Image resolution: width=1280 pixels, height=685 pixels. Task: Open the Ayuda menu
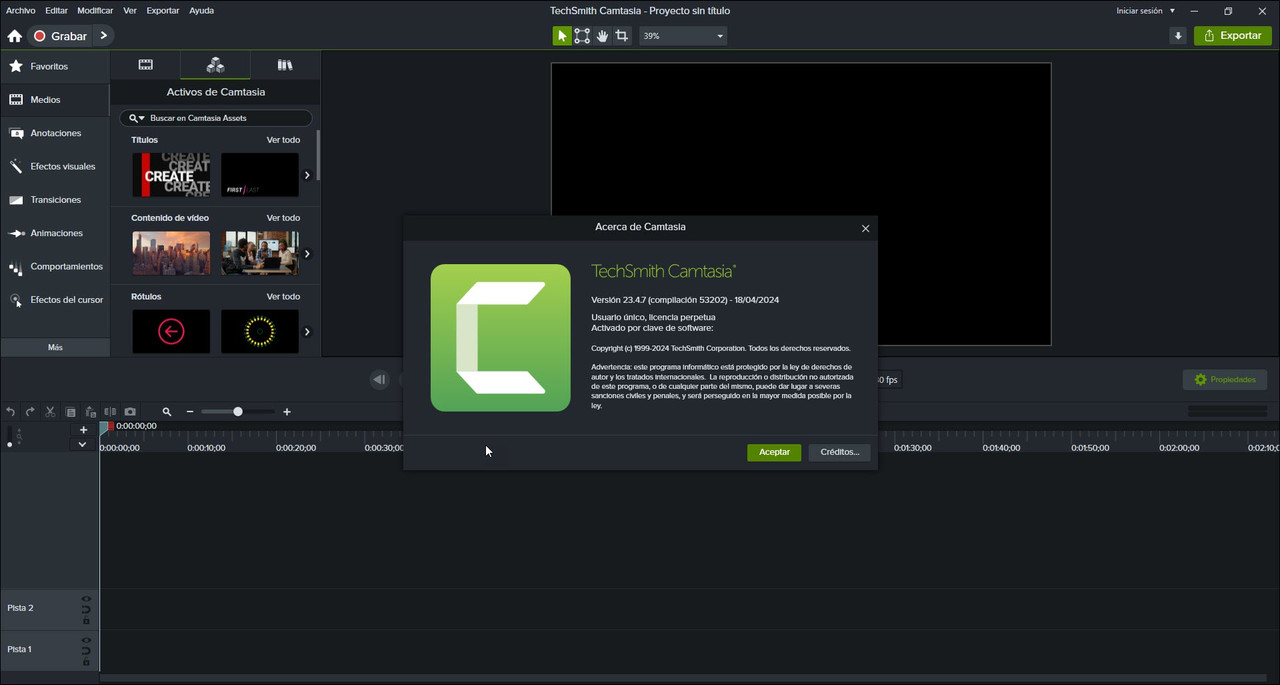201,11
